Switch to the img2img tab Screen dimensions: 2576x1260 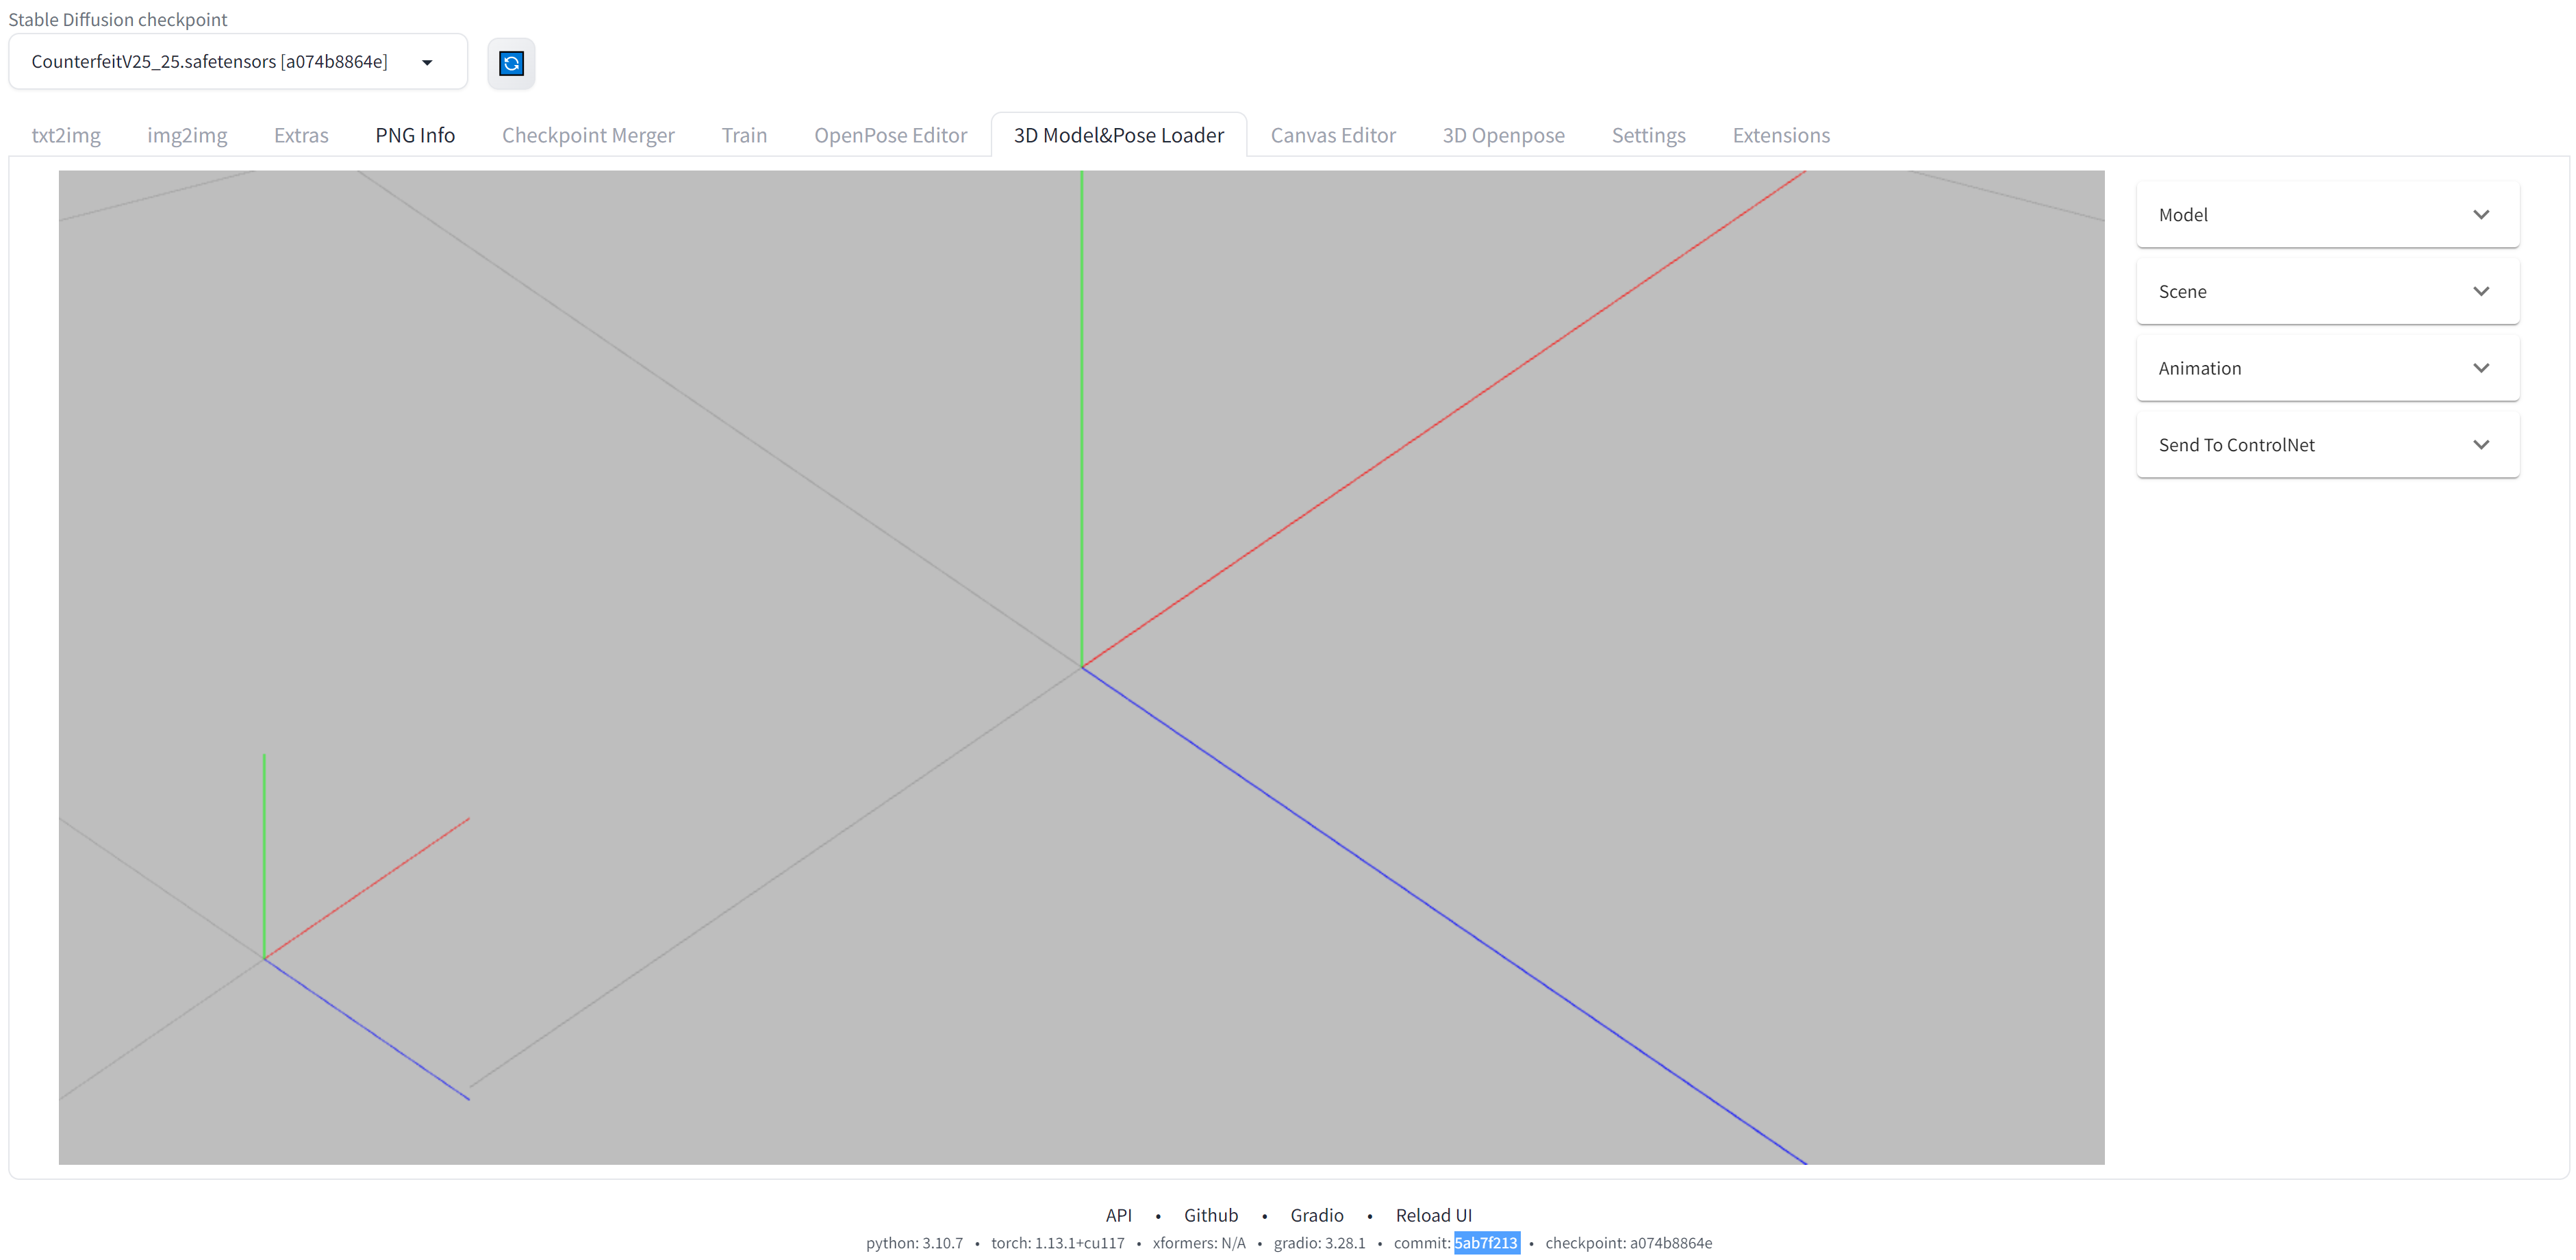click(x=187, y=135)
